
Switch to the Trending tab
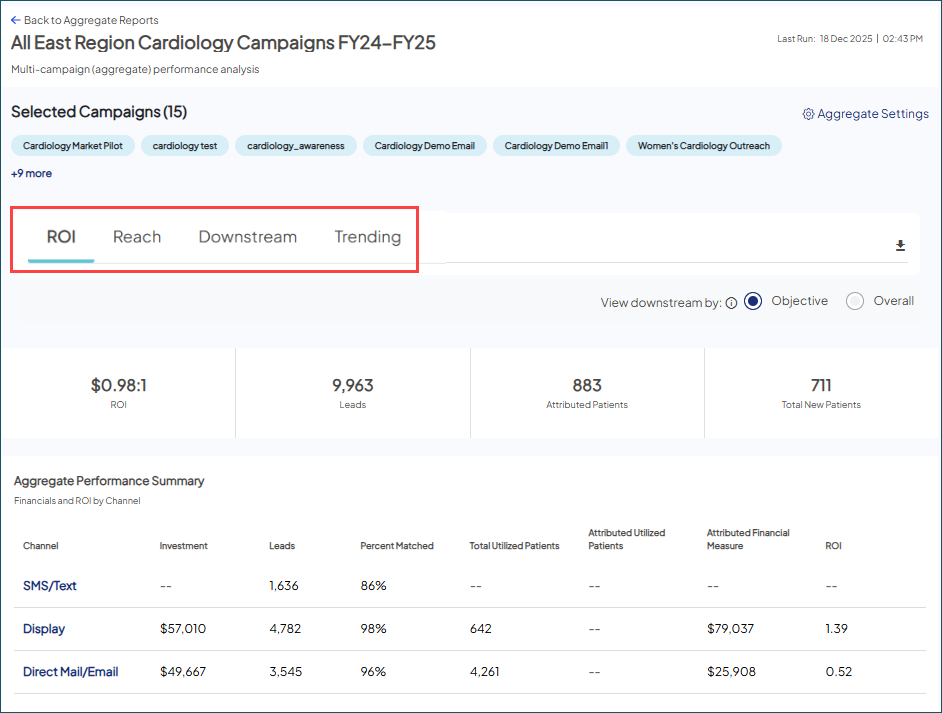(367, 237)
